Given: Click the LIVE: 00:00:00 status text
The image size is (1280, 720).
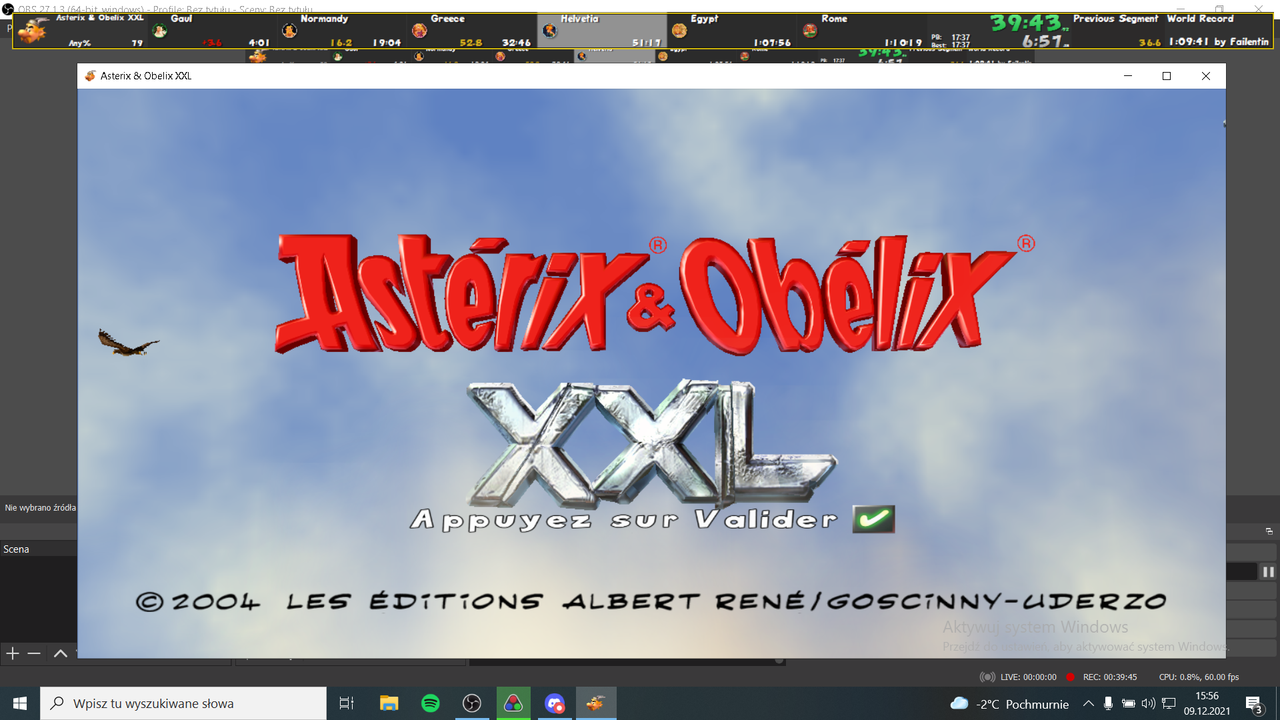Looking at the screenshot, I should point(1028,677).
